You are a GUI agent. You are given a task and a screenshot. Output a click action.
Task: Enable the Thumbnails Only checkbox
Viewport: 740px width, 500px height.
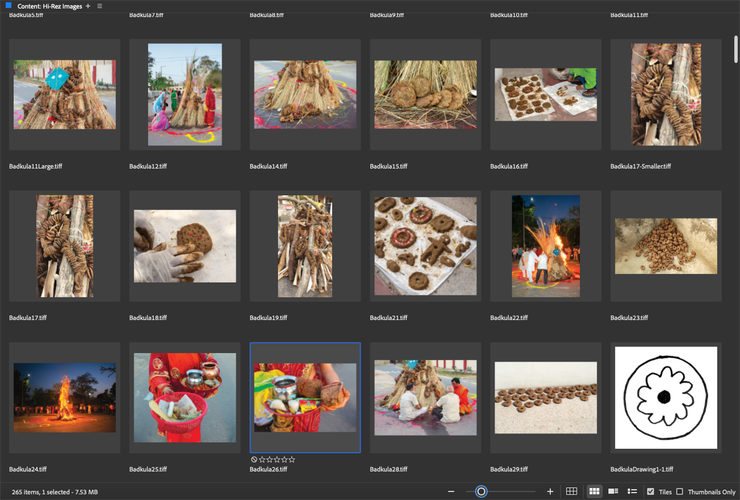[680, 492]
